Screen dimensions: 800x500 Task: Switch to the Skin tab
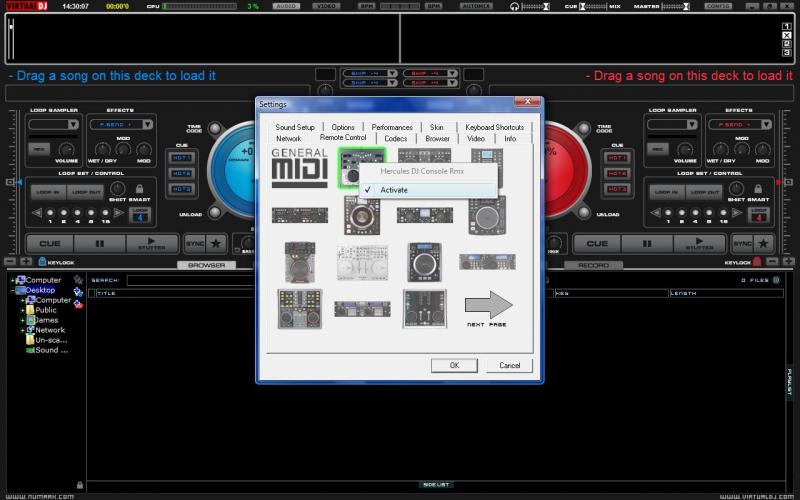(437, 127)
